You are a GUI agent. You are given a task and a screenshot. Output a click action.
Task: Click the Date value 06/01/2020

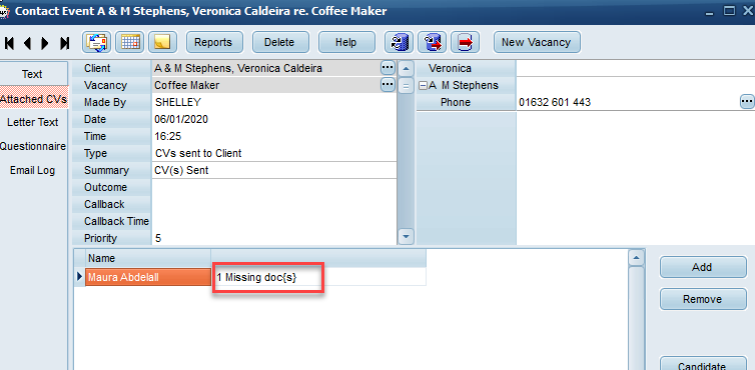(x=274, y=119)
